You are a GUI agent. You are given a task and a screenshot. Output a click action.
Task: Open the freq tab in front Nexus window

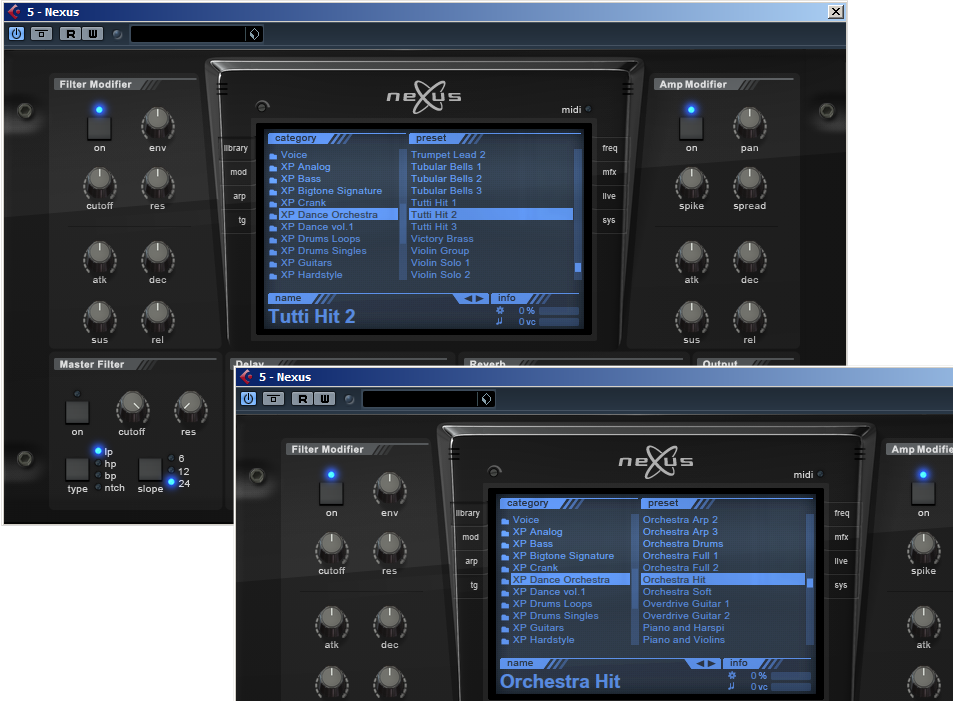842,513
